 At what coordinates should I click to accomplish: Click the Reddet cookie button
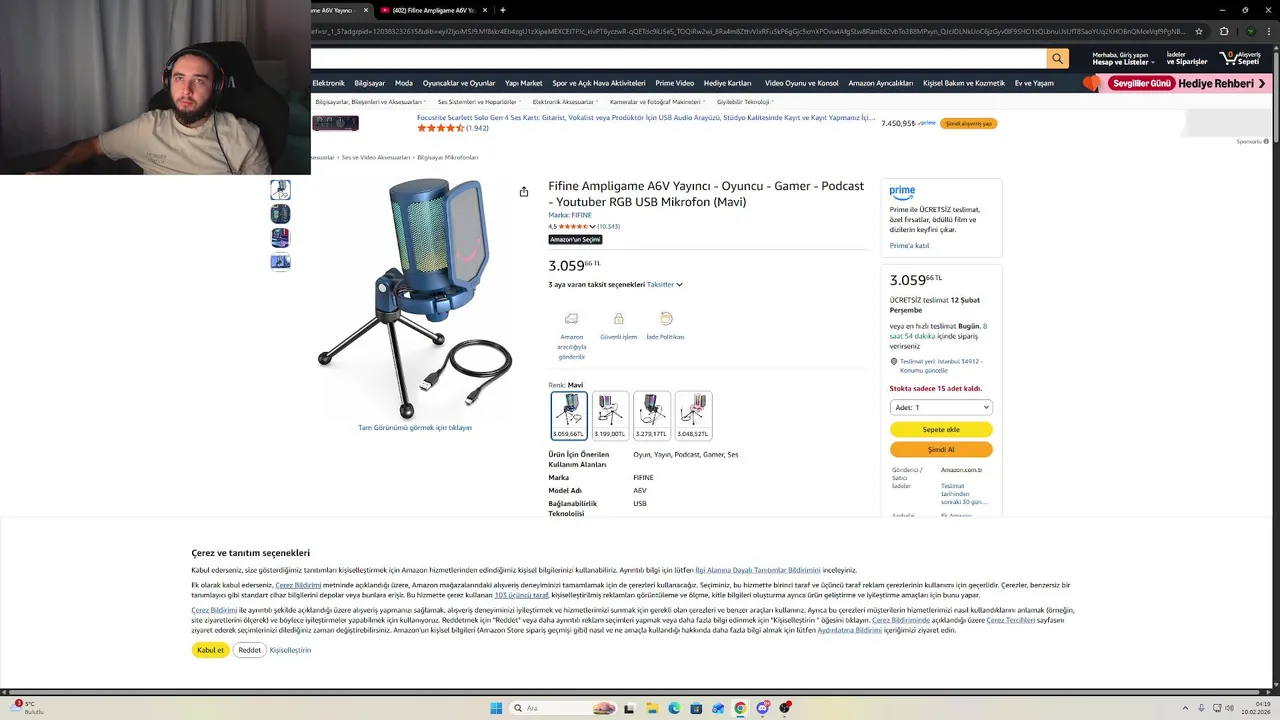[250, 650]
